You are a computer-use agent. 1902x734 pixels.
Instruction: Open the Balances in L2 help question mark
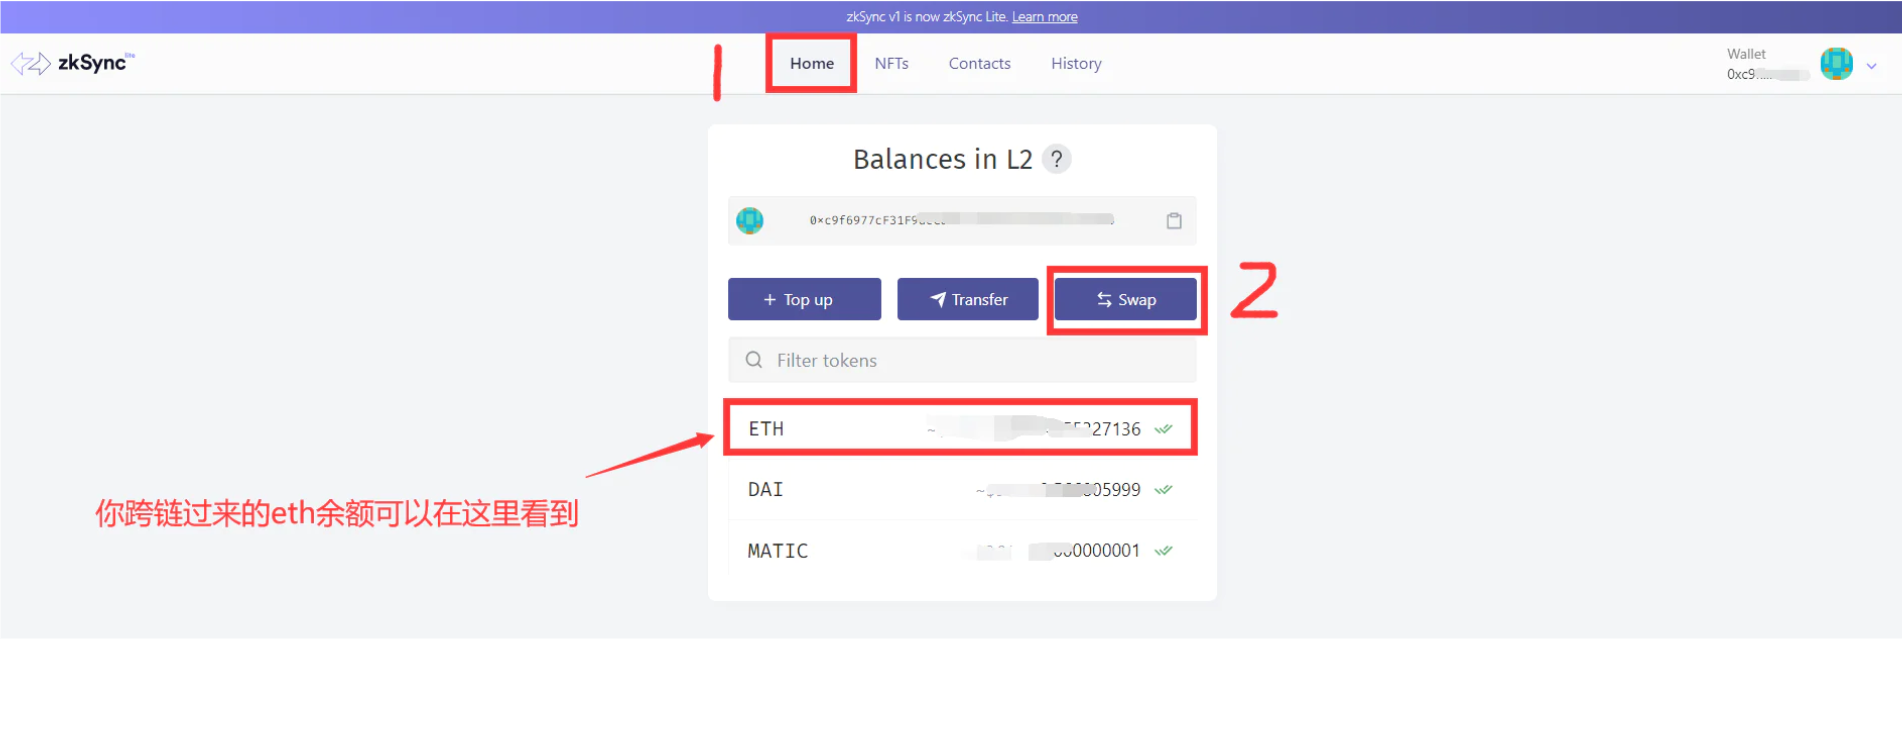pyautogui.click(x=1056, y=159)
